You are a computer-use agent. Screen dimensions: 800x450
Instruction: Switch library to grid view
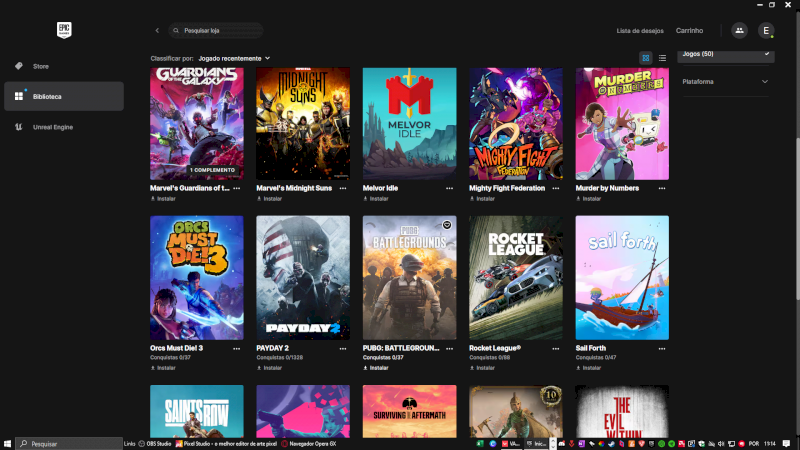point(645,58)
